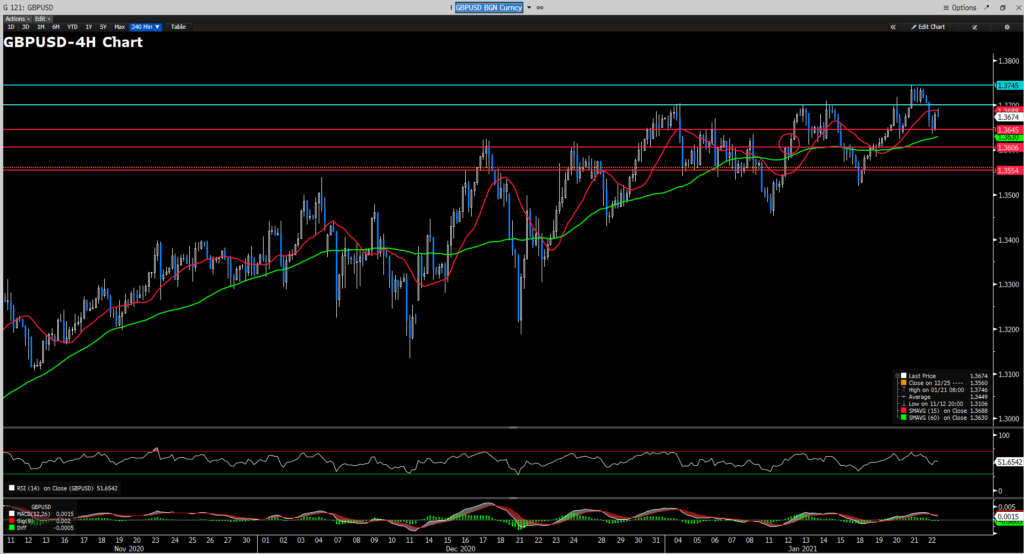The width and height of the screenshot is (1024, 554).
Task: Click the MACD 0.0015 value label
Action: (1009, 516)
